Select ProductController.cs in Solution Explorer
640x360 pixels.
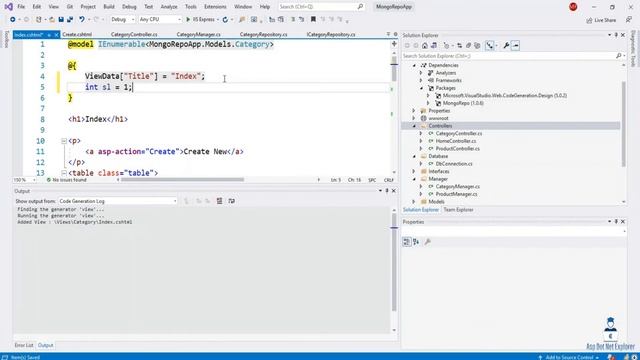coord(458,149)
